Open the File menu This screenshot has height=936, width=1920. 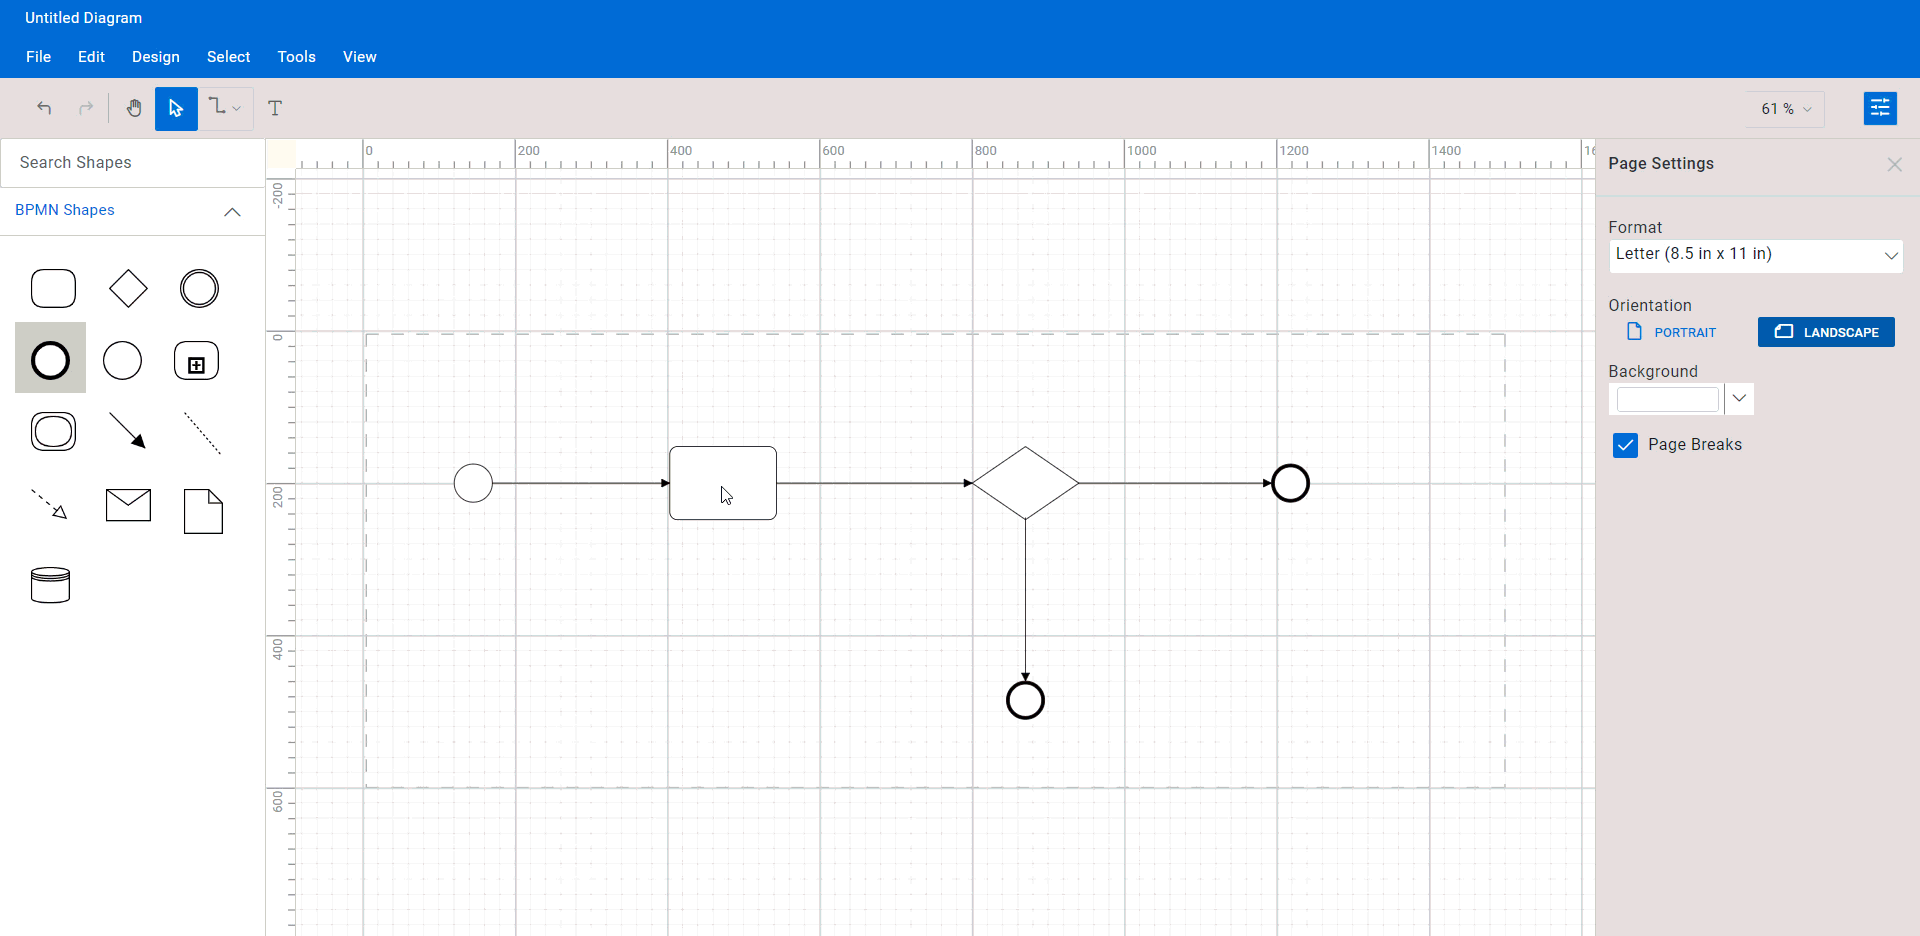pos(38,57)
